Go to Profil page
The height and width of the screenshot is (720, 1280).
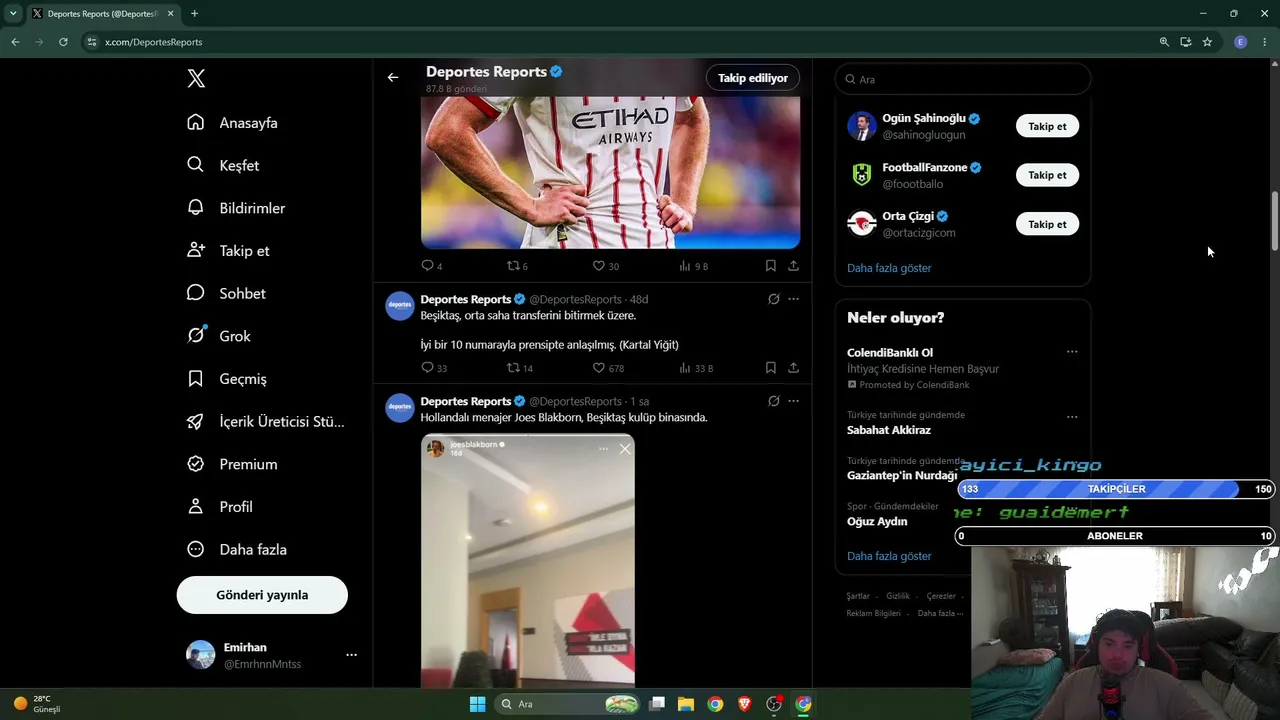(x=219, y=507)
